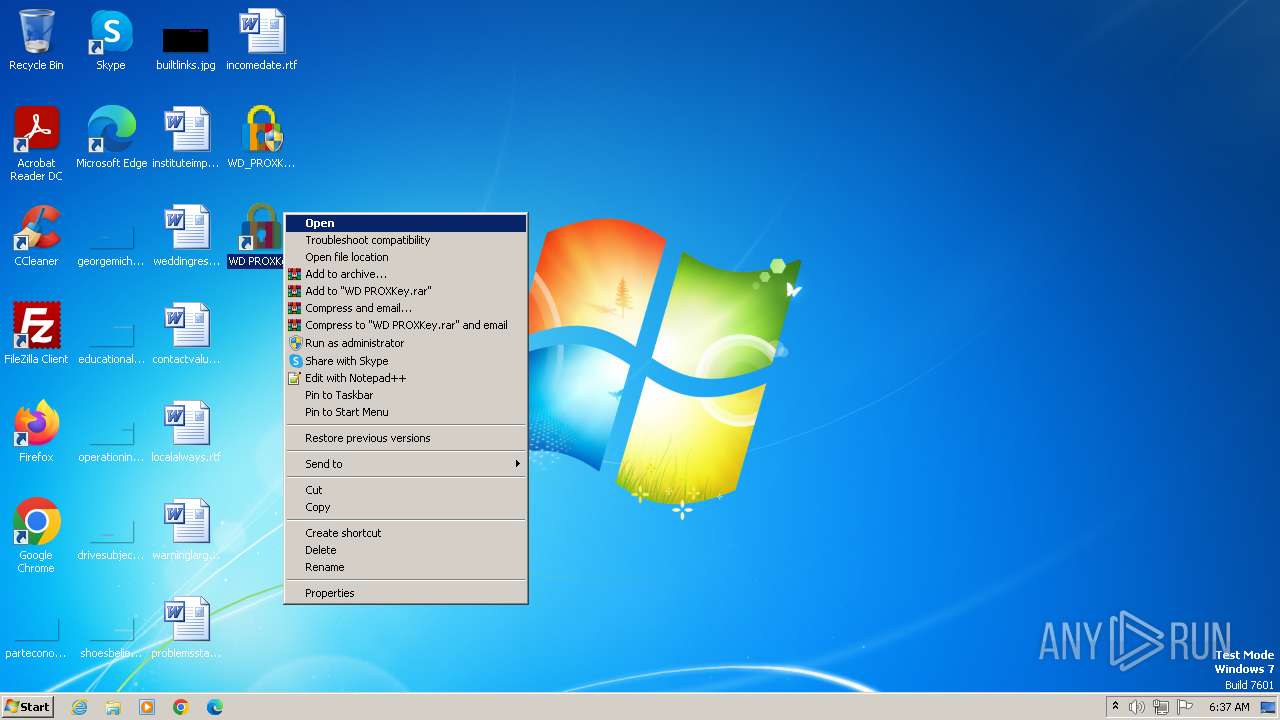
Task: Open Chrome from the taskbar
Action: 181,707
